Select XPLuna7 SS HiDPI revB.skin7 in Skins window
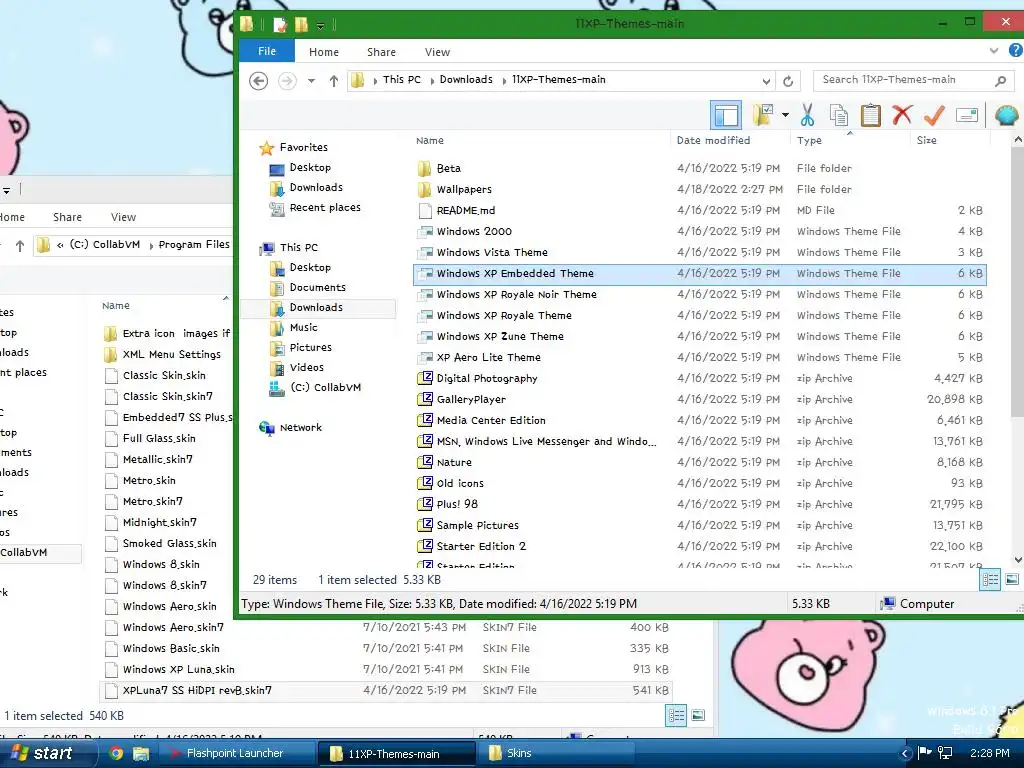 pyautogui.click(x=385, y=690)
